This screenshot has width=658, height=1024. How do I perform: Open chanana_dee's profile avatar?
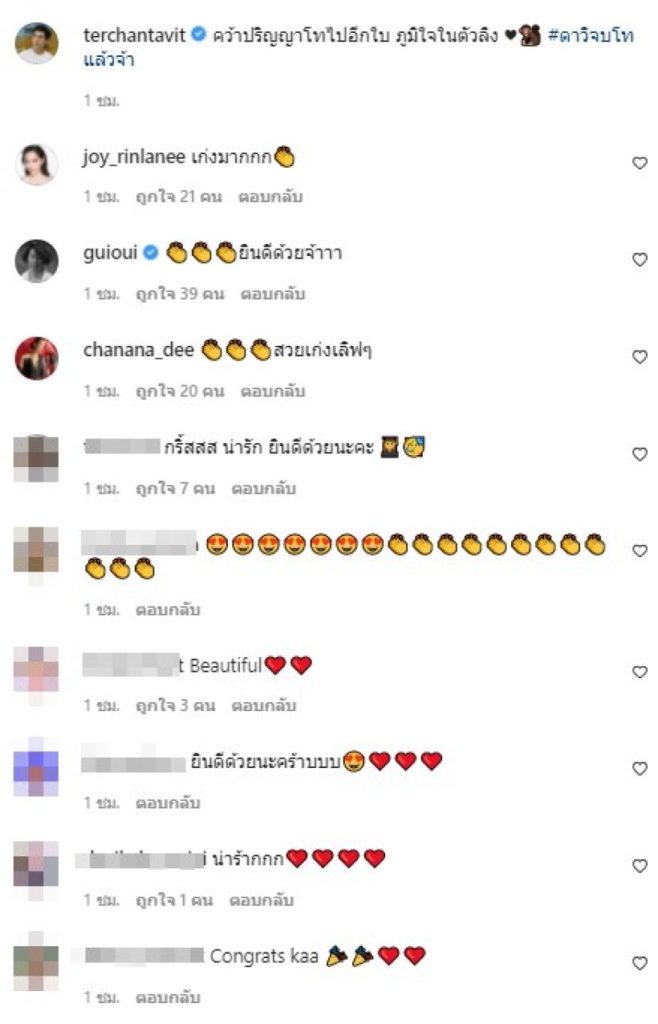37,358
